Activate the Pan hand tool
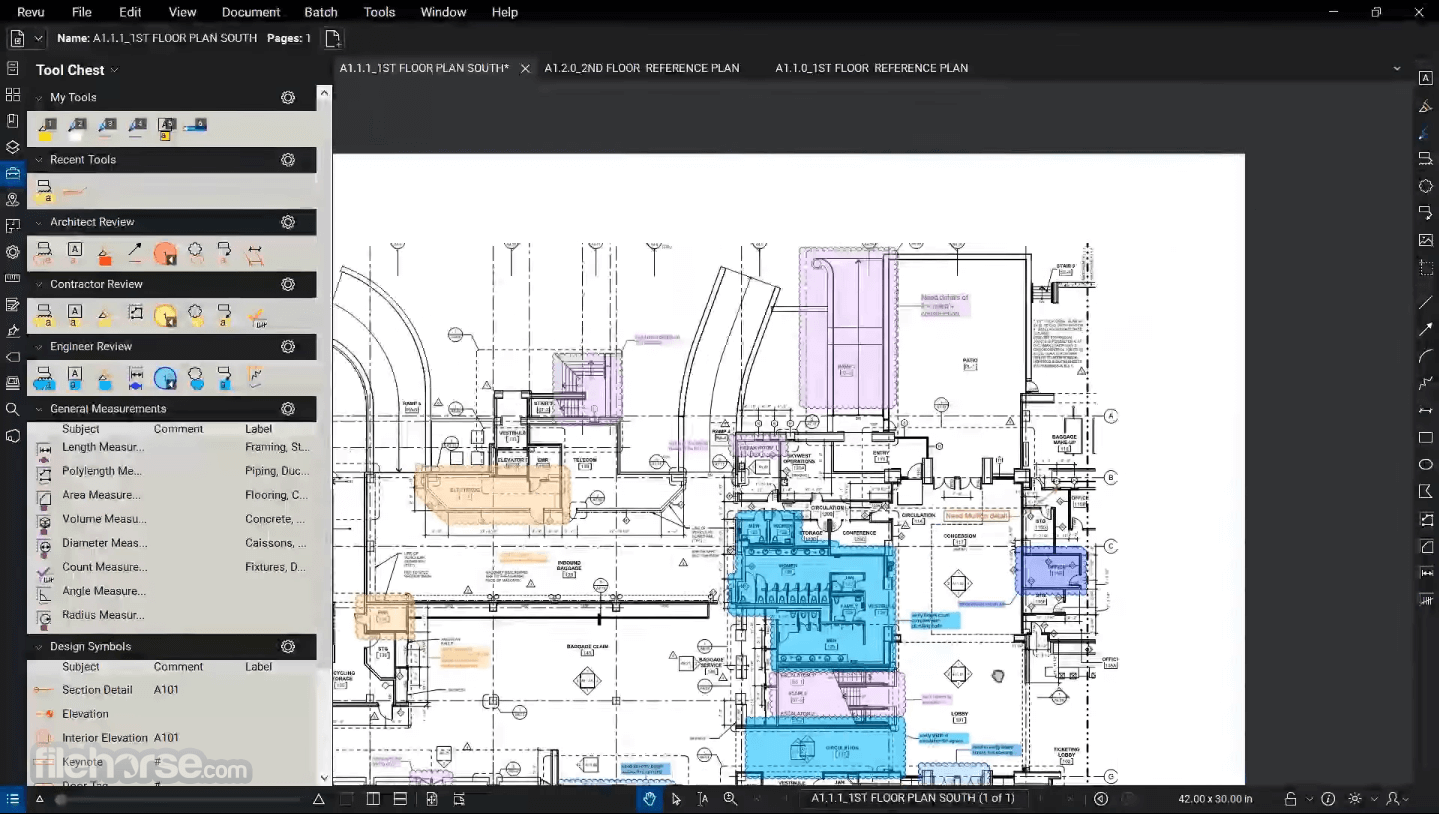The image size is (1439, 814). [649, 798]
